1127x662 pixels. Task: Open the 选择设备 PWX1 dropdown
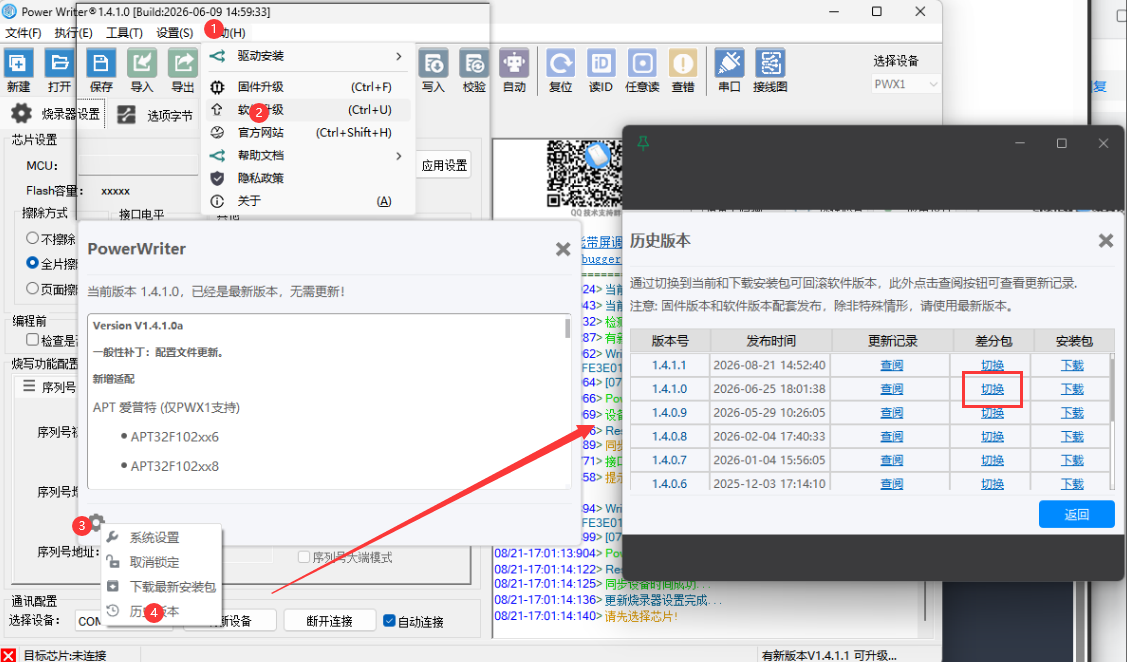pyautogui.click(x=906, y=84)
